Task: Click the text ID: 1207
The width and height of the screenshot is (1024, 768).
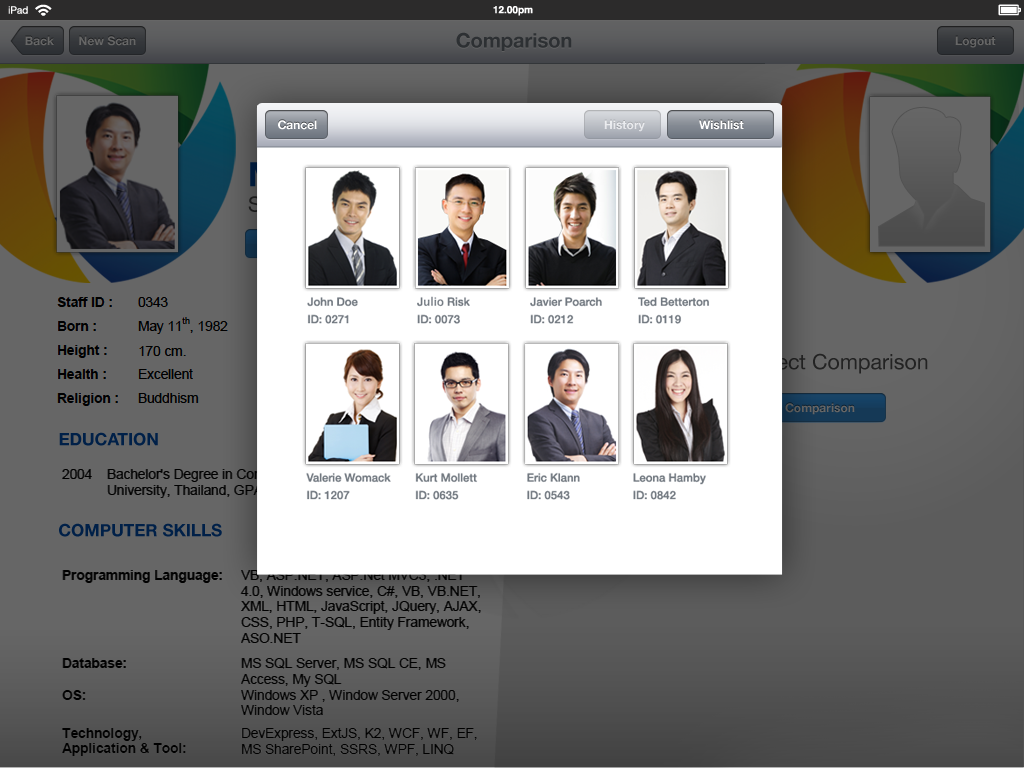Action: pyautogui.click(x=328, y=495)
